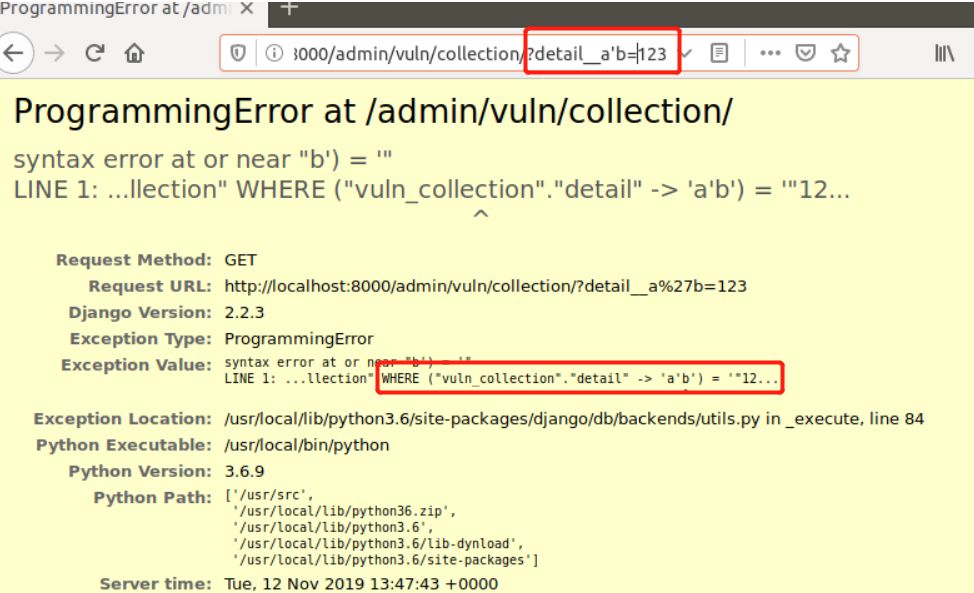
Task: Open the browser home page
Action: (x=134, y=53)
